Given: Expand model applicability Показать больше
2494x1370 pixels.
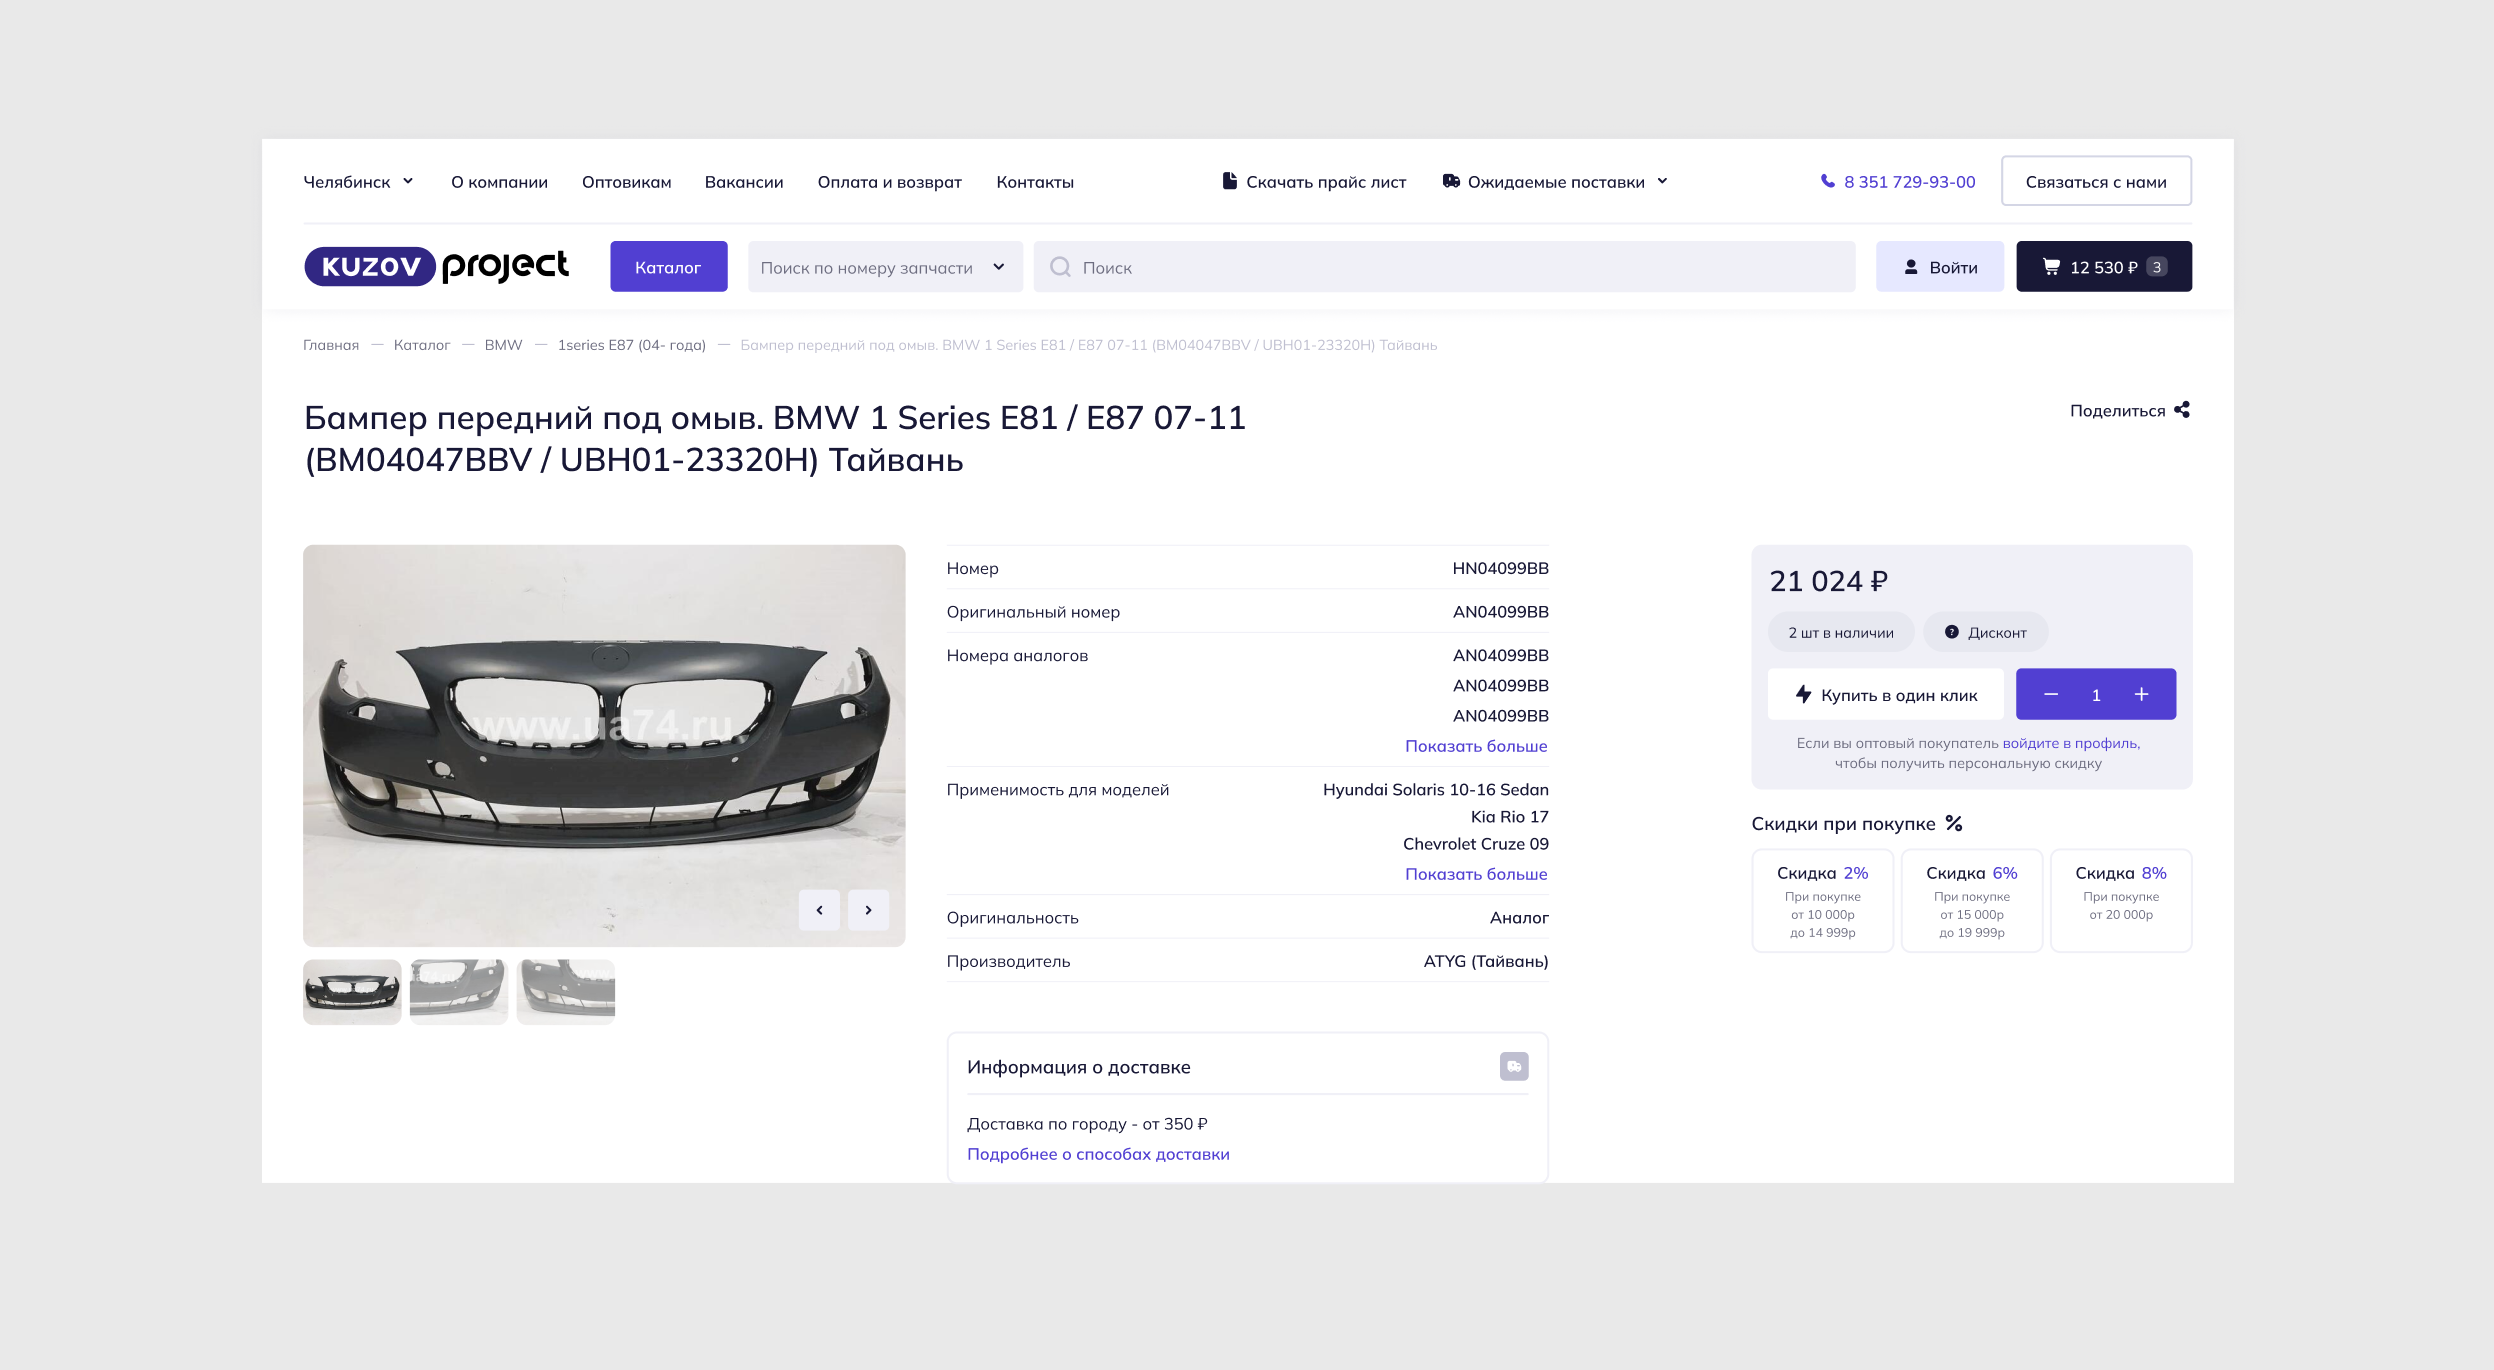Looking at the screenshot, I should pyautogui.click(x=1476, y=874).
